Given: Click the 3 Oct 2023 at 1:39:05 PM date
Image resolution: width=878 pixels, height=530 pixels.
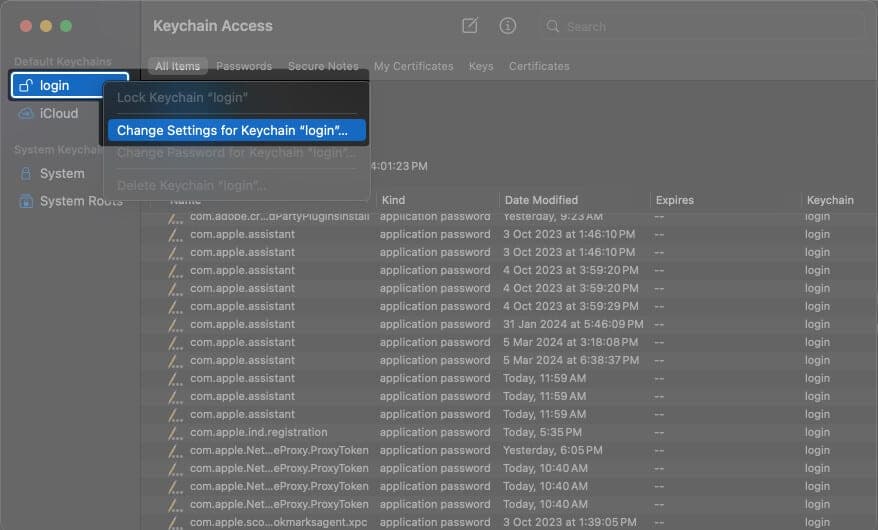Looking at the screenshot, I should pos(569,522).
